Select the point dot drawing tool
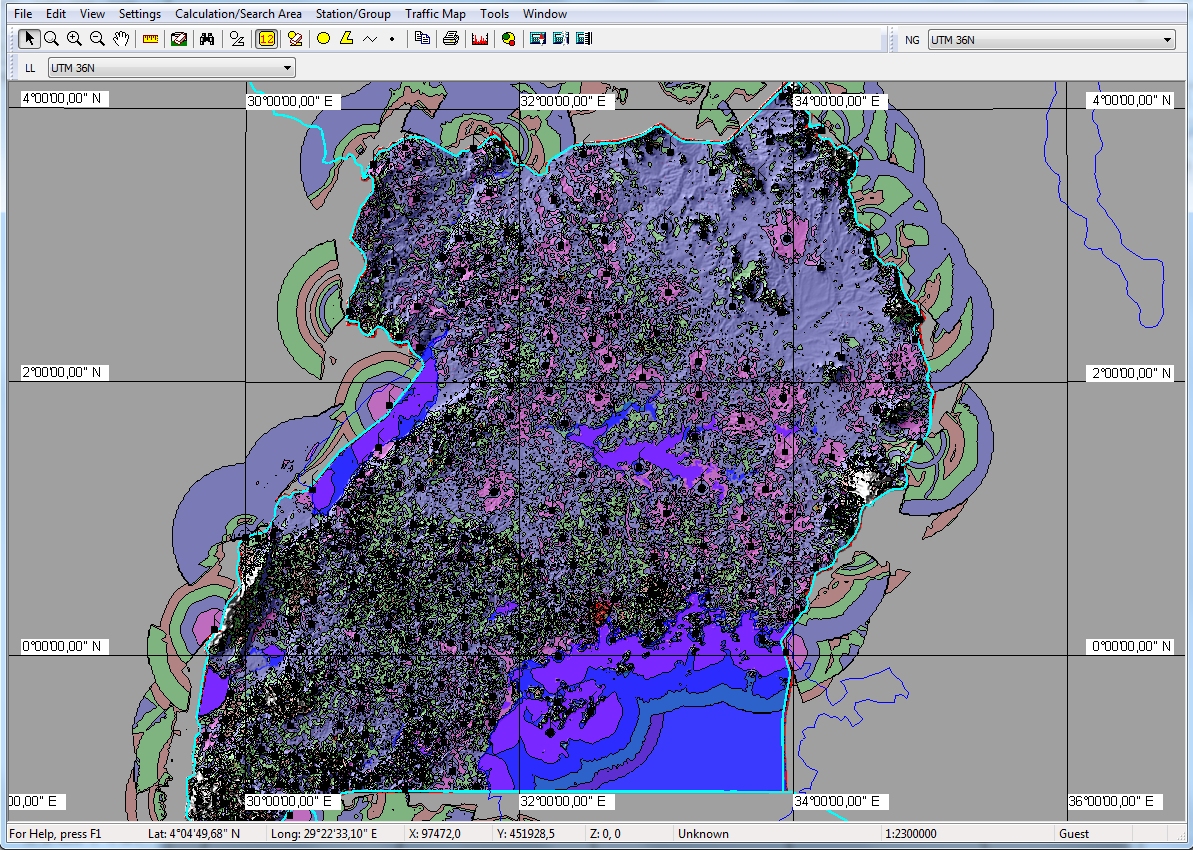The image size is (1193, 850). click(x=392, y=39)
